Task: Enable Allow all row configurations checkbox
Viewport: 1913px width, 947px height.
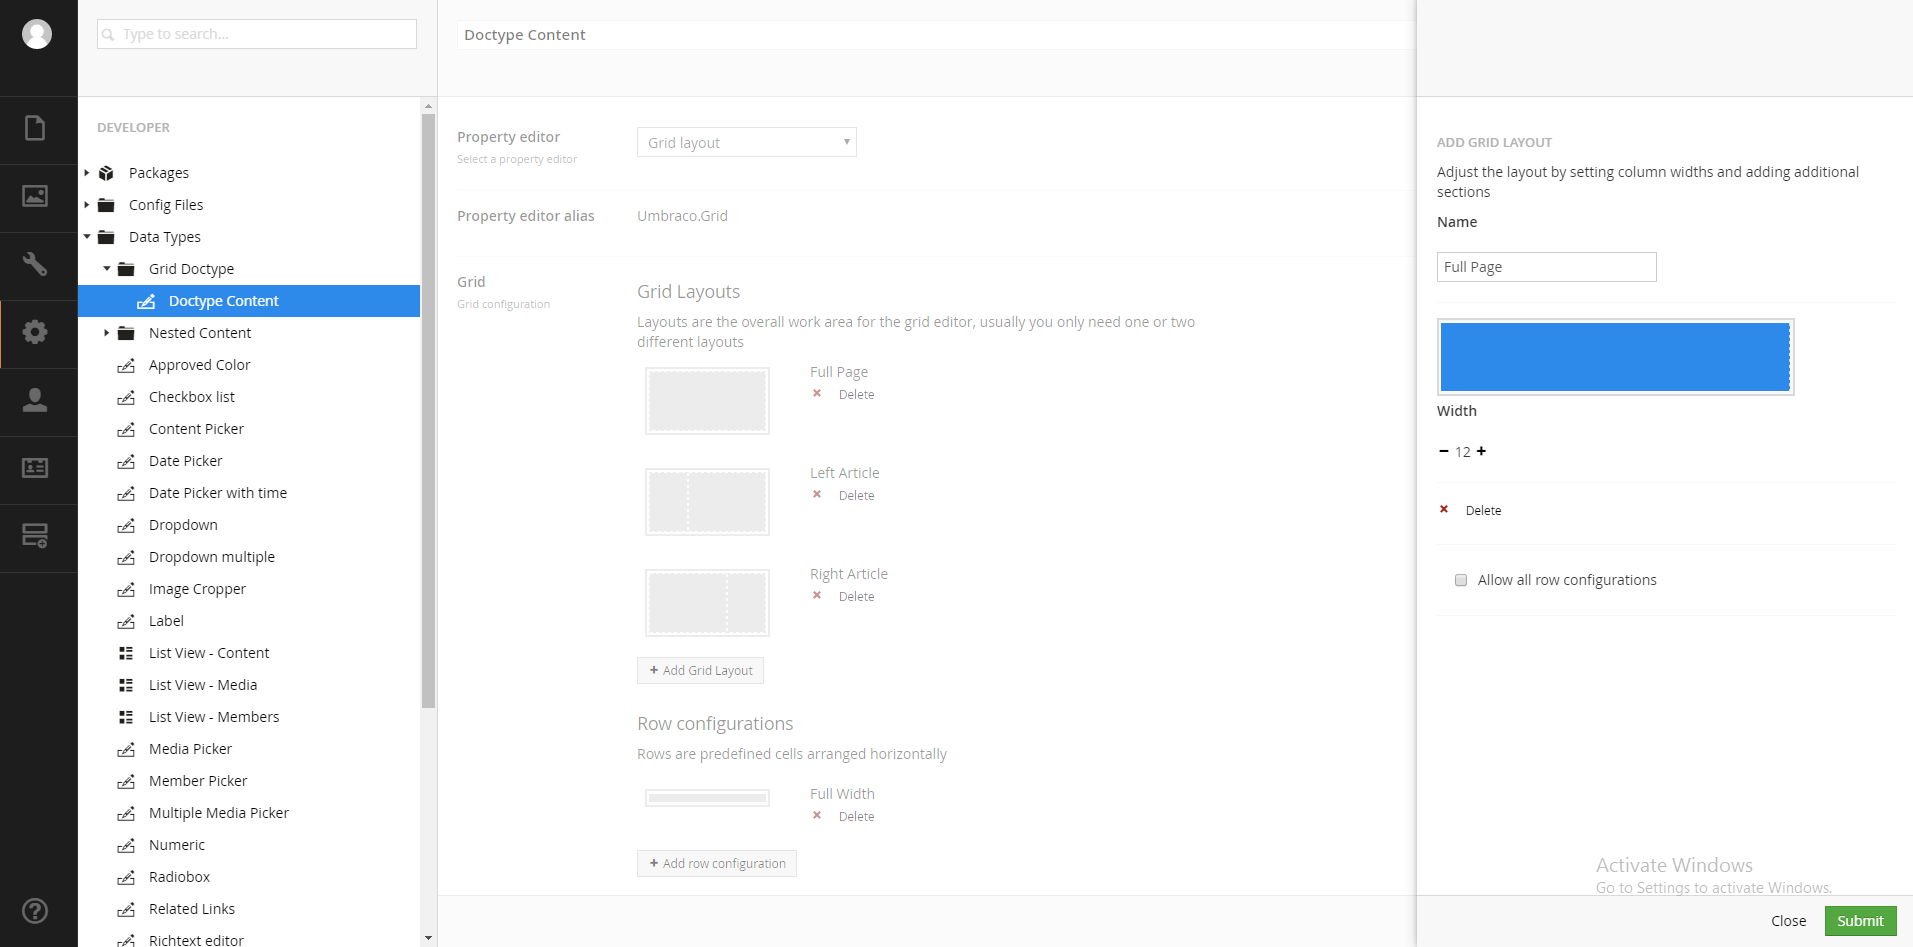Action: 1461,580
